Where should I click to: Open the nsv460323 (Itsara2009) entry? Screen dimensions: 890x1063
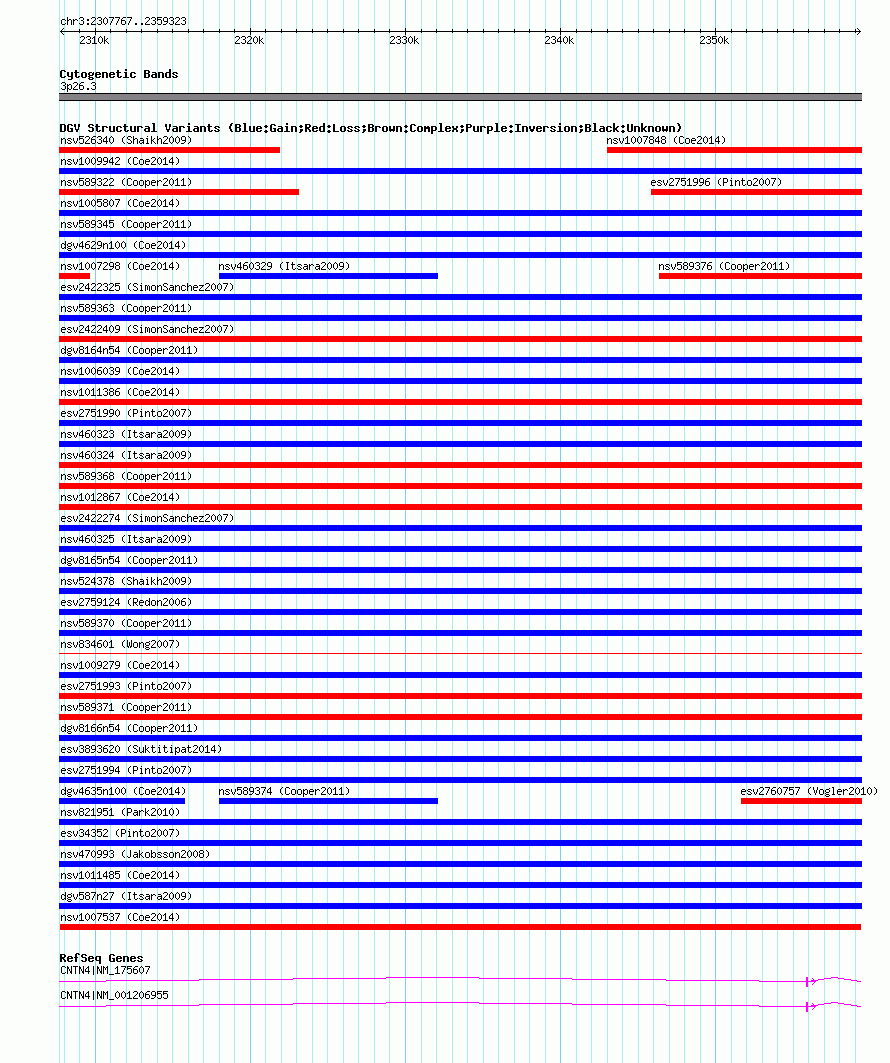126,435
